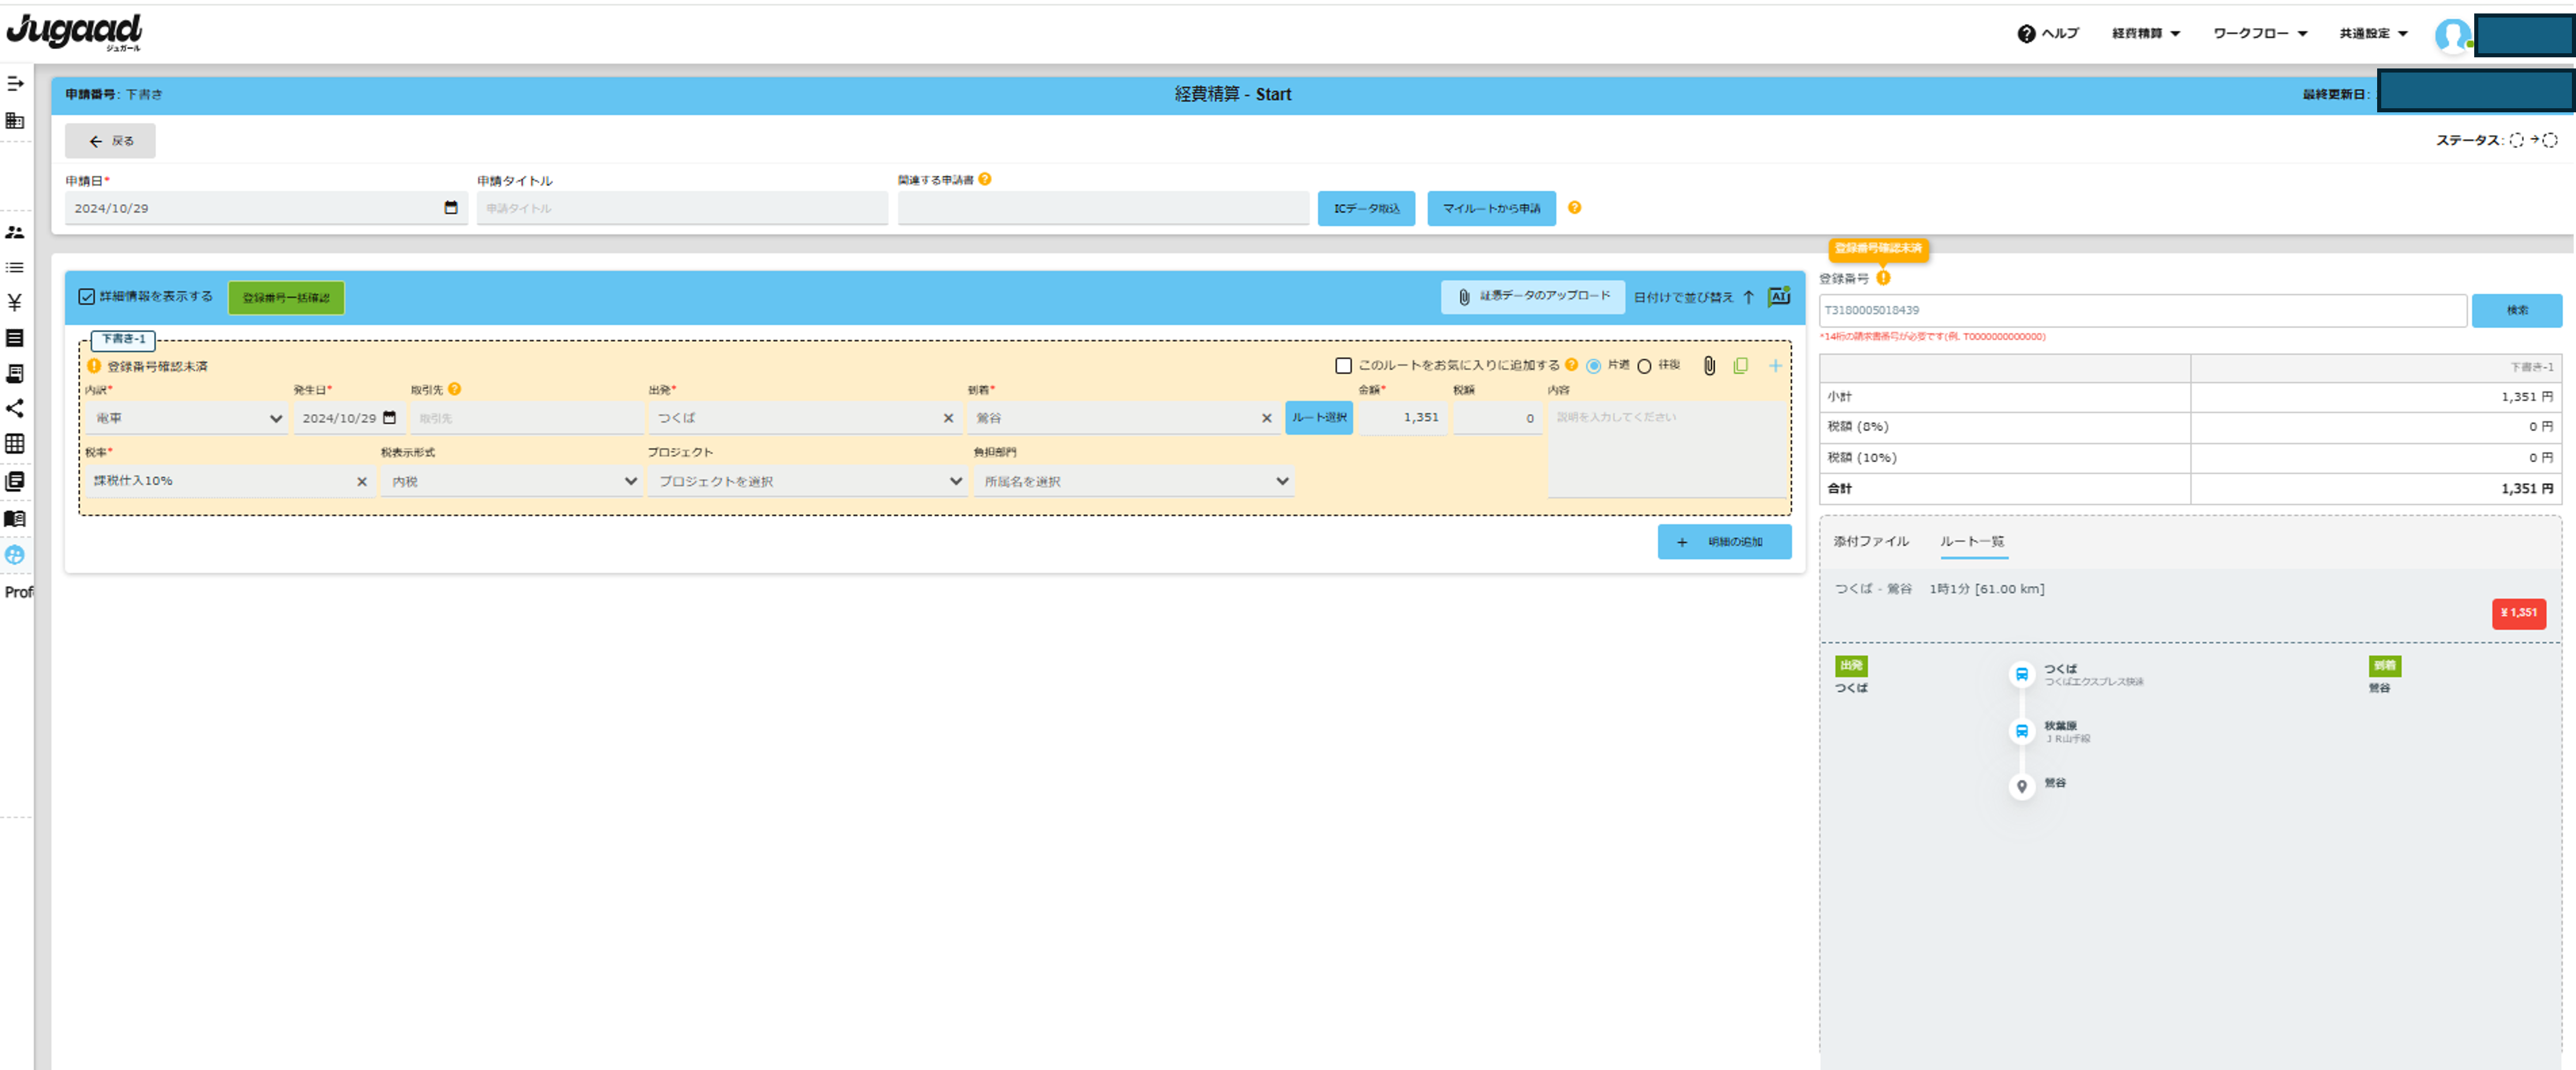Open the solid document icon in sidebar
The image size is (2576, 1070).
pos(15,338)
